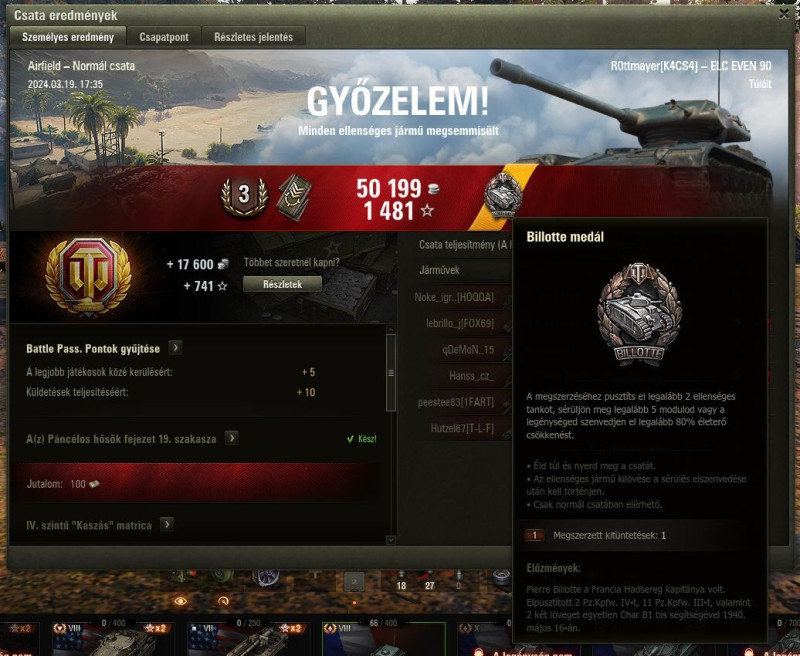
Task: Click the Részletek button
Action: click(x=283, y=284)
